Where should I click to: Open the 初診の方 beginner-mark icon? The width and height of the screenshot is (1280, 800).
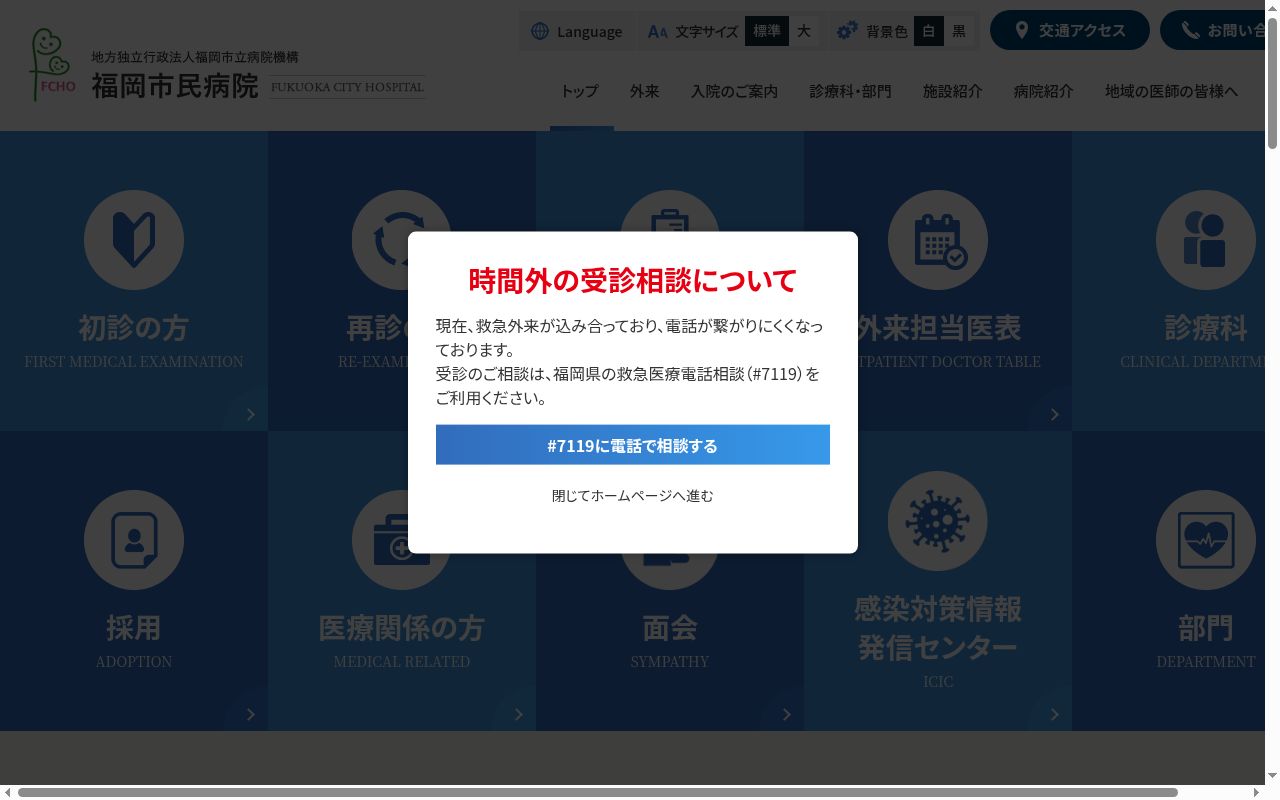[x=134, y=240]
